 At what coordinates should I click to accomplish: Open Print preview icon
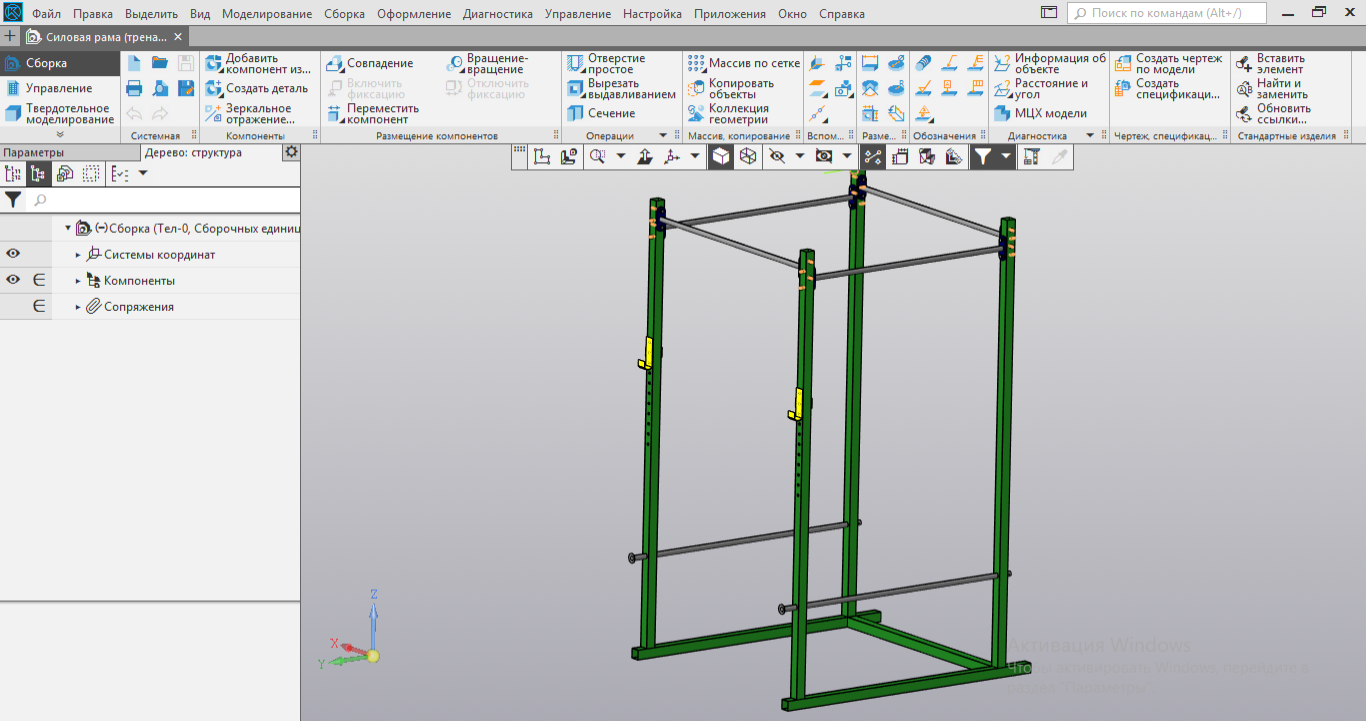(x=160, y=88)
